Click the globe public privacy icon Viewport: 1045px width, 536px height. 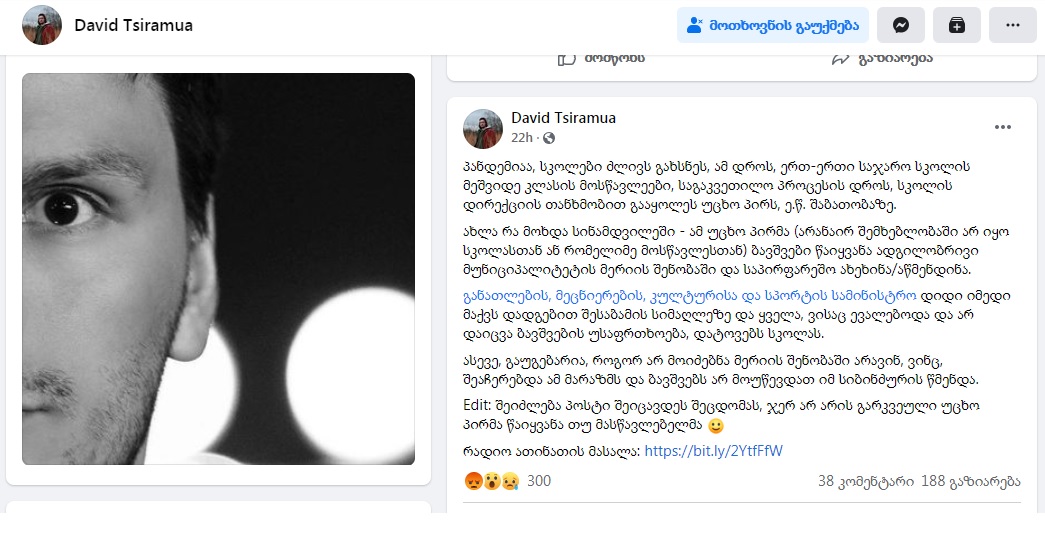pyautogui.click(x=549, y=138)
